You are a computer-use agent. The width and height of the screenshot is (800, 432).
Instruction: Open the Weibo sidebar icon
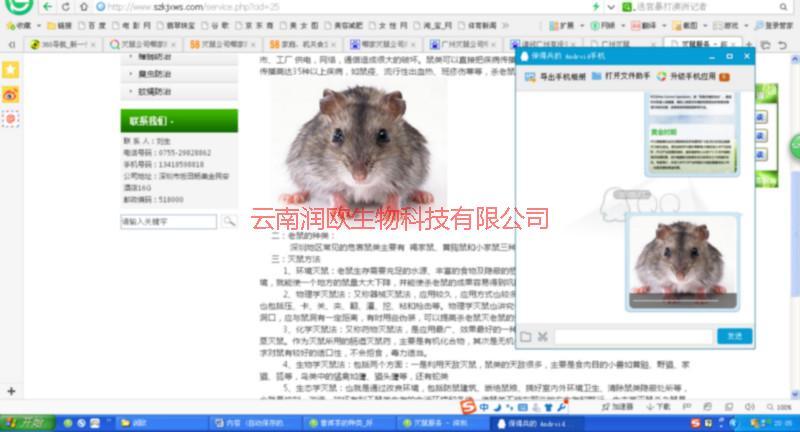tap(10, 95)
